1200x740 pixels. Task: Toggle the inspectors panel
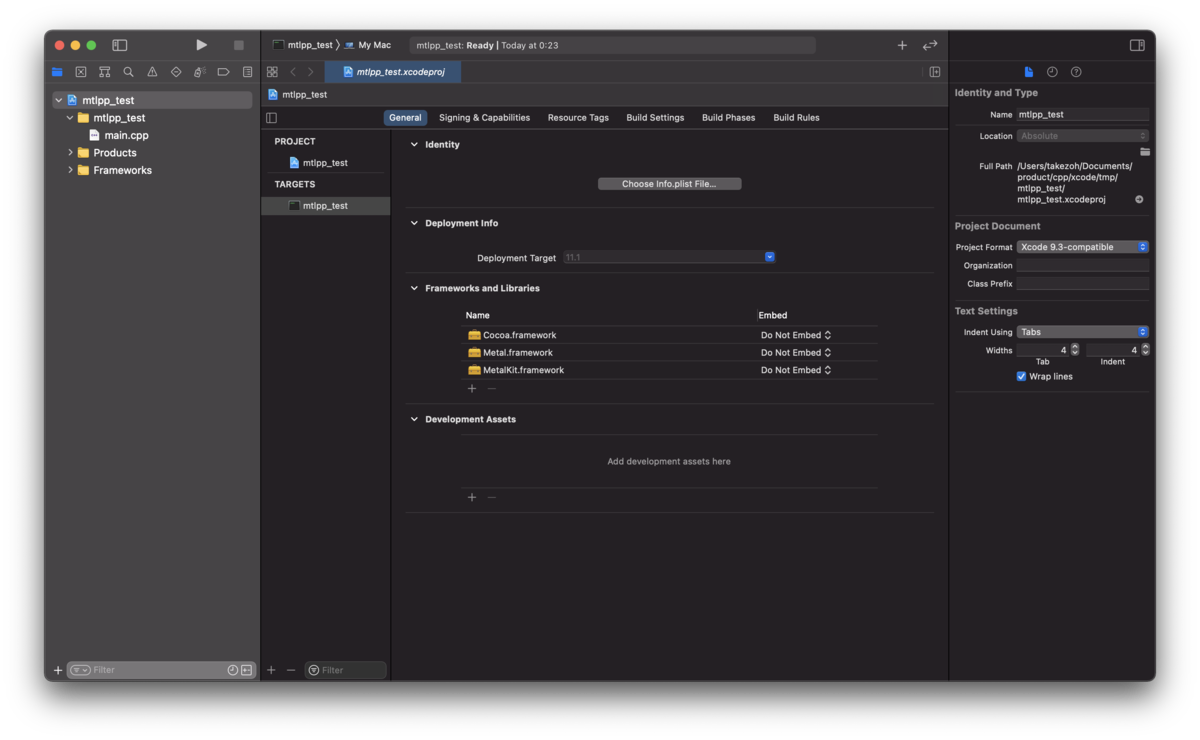pos(1137,45)
